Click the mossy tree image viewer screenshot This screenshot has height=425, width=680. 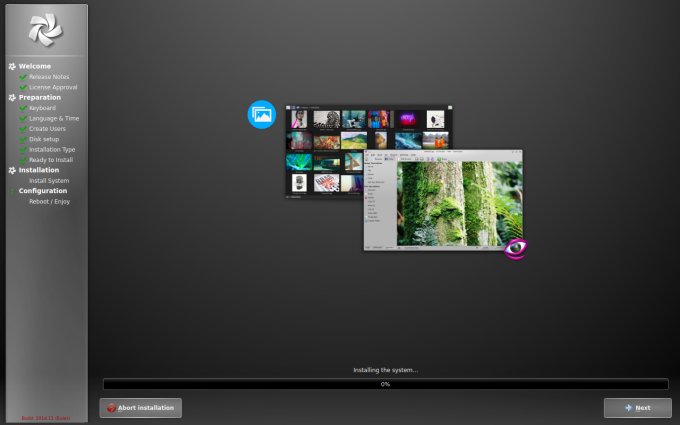(443, 200)
